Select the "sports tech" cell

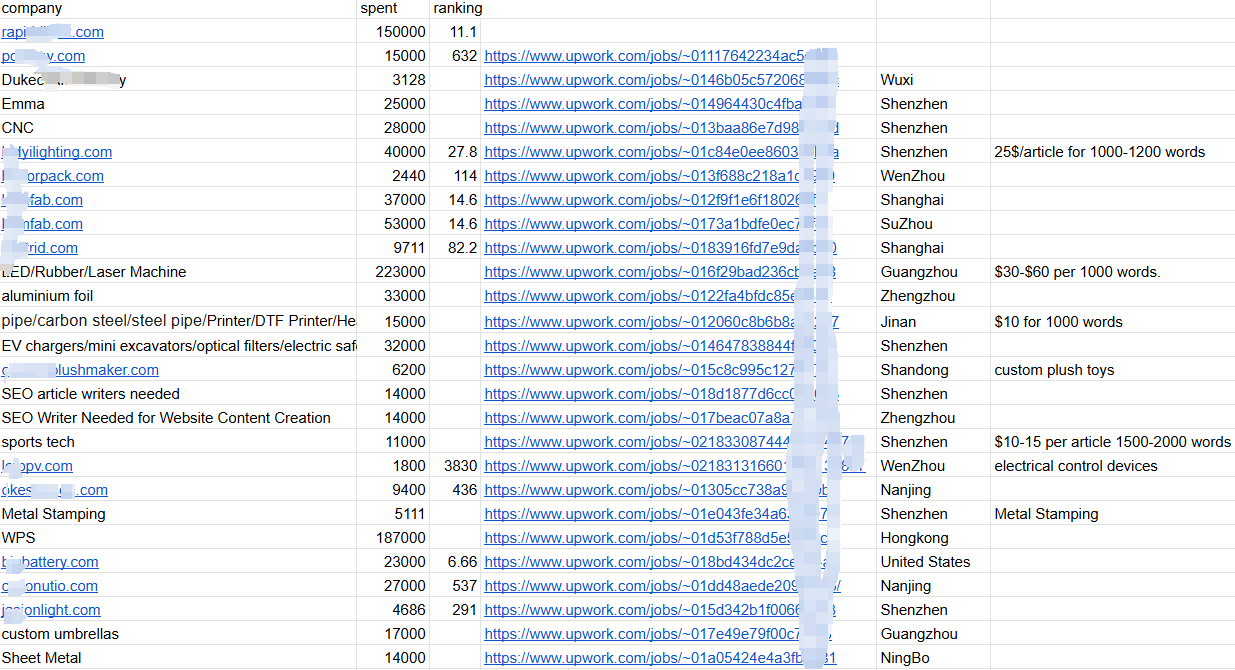(x=178, y=442)
